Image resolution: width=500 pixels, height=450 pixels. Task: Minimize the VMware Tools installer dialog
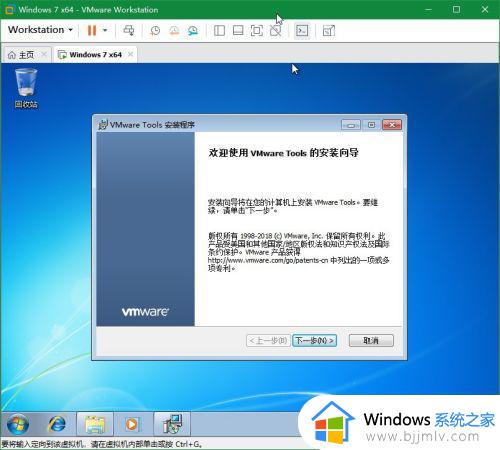click(x=351, y=125)
